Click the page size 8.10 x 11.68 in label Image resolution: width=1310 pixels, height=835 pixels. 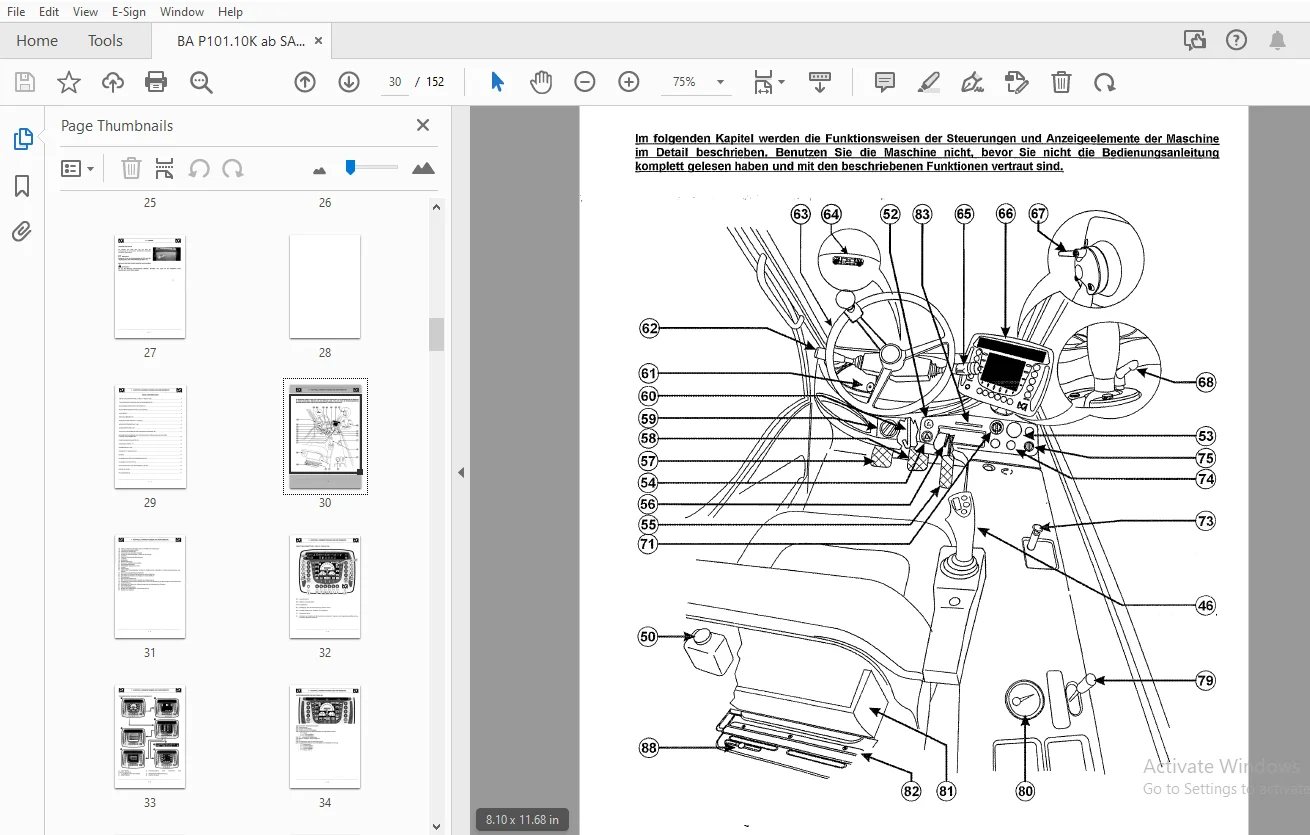click(x=521, y=819)
